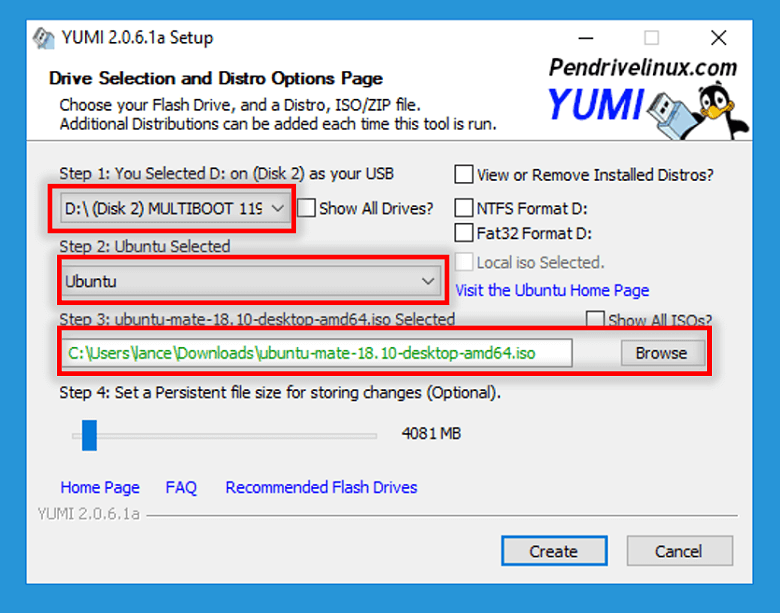780x613 pixels.
Task: Open the D:\ (Disk 2) MULTIBOOT drive dropdown
Action: point(175,208)
